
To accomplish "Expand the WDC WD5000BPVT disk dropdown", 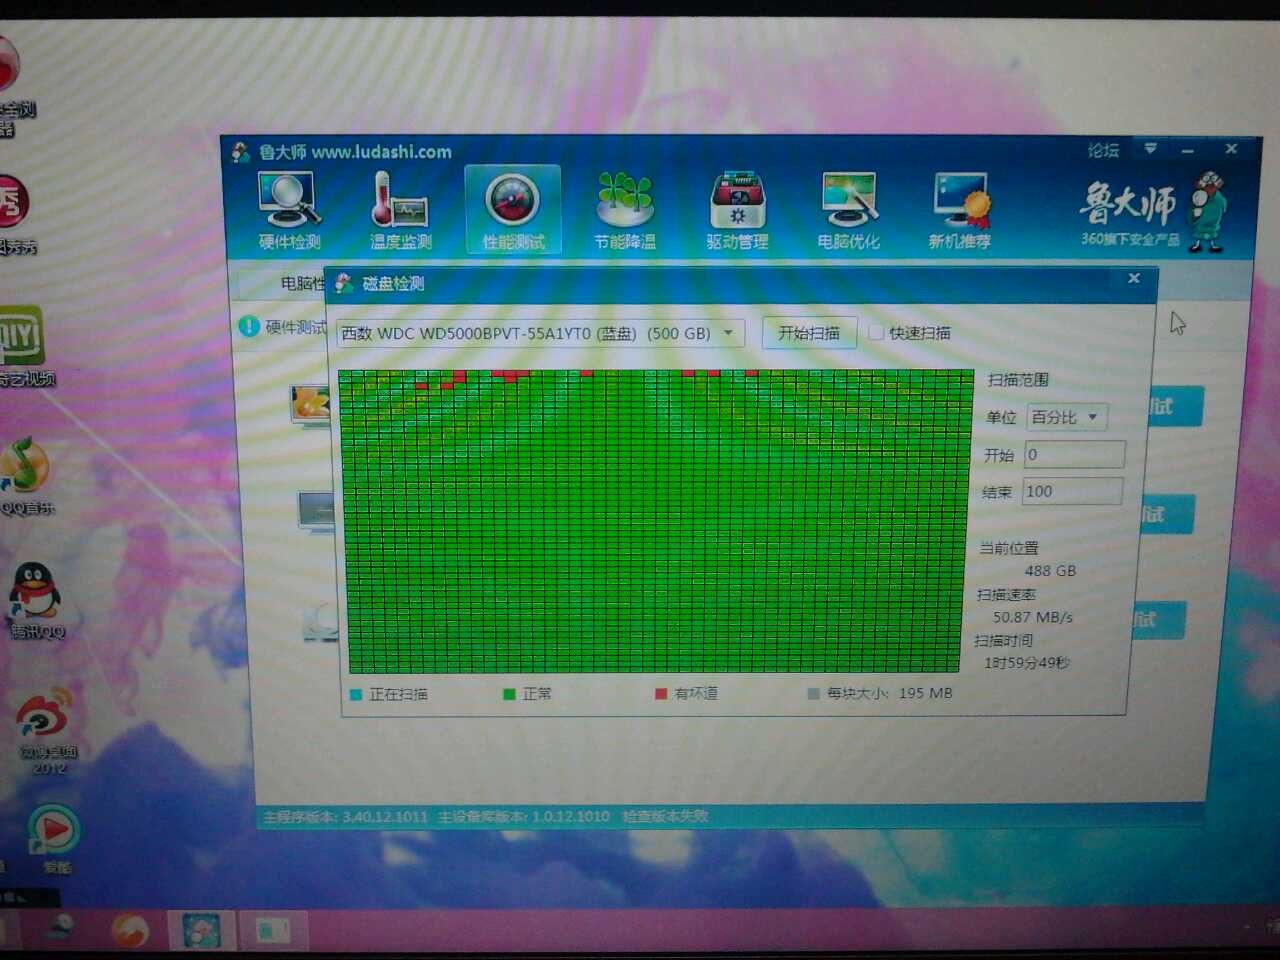I will click(729, 333).
